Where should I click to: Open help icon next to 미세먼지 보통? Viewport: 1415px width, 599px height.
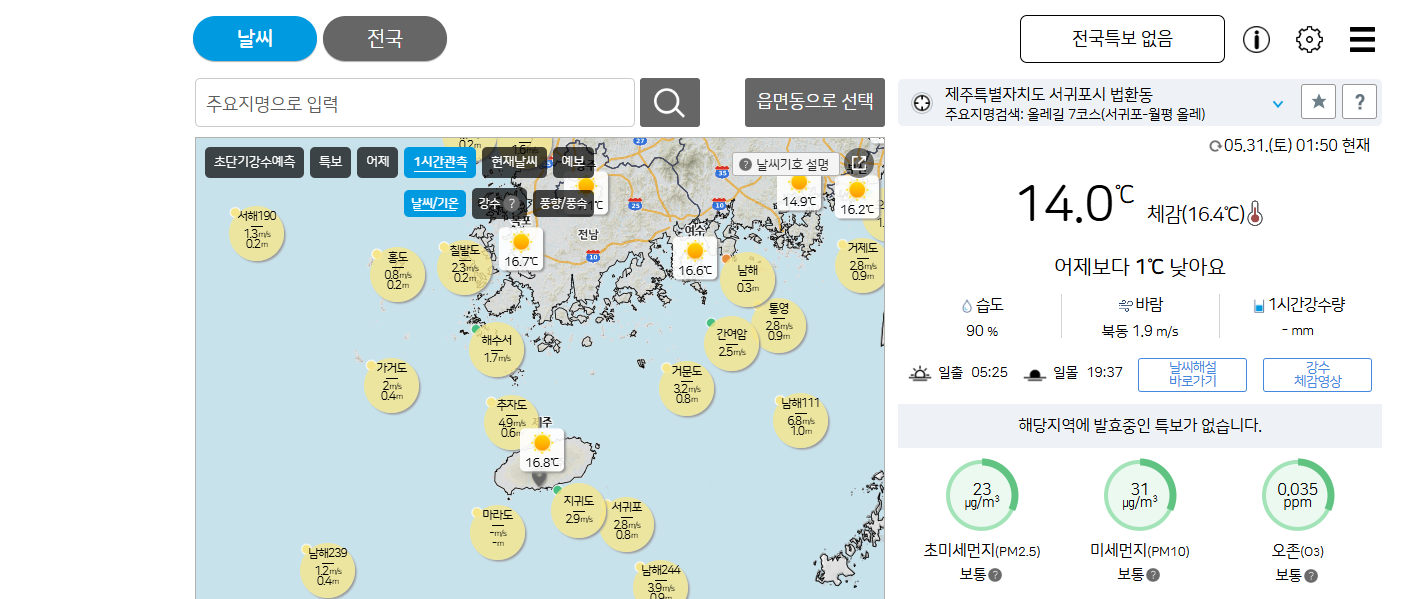click(x=1153, y=575)
